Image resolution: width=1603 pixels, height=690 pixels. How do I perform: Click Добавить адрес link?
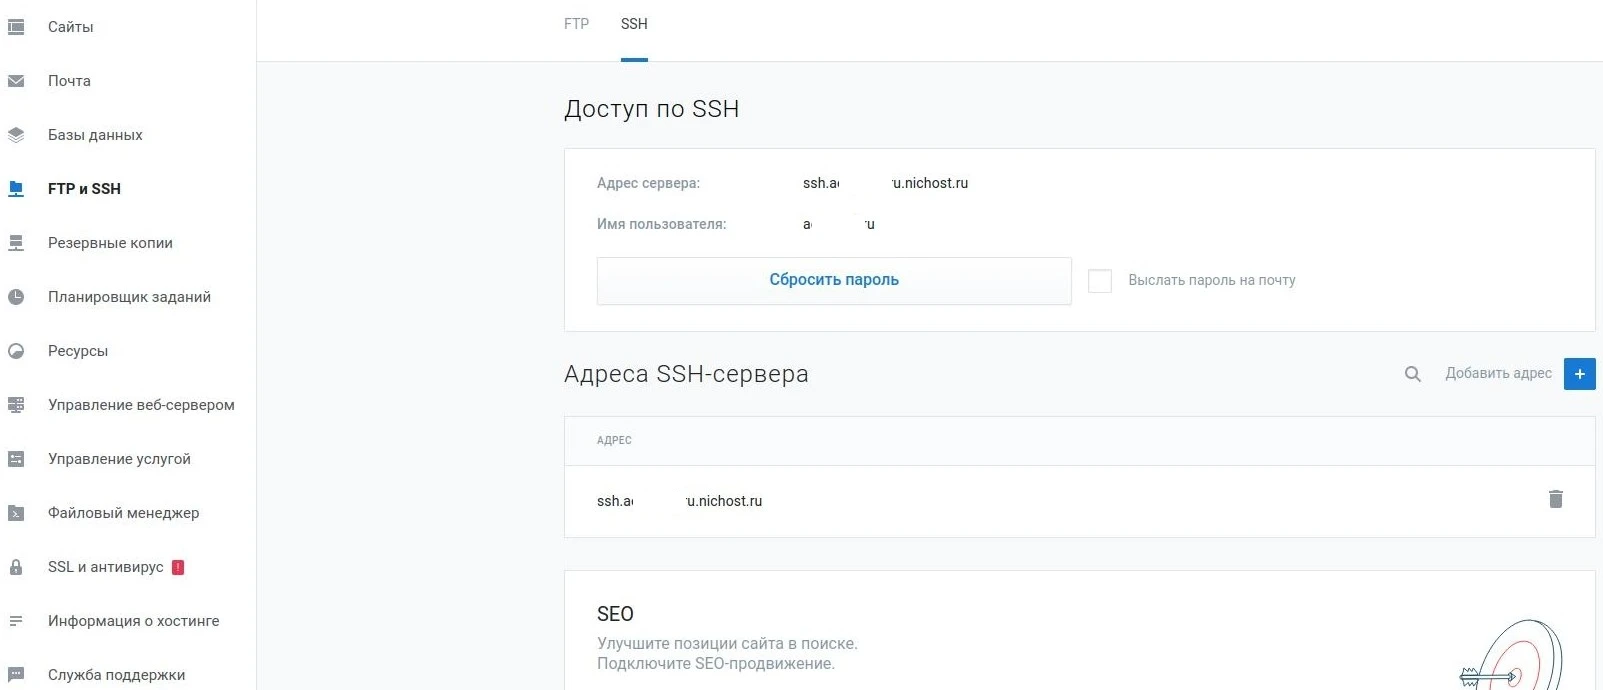[1498, 374]
